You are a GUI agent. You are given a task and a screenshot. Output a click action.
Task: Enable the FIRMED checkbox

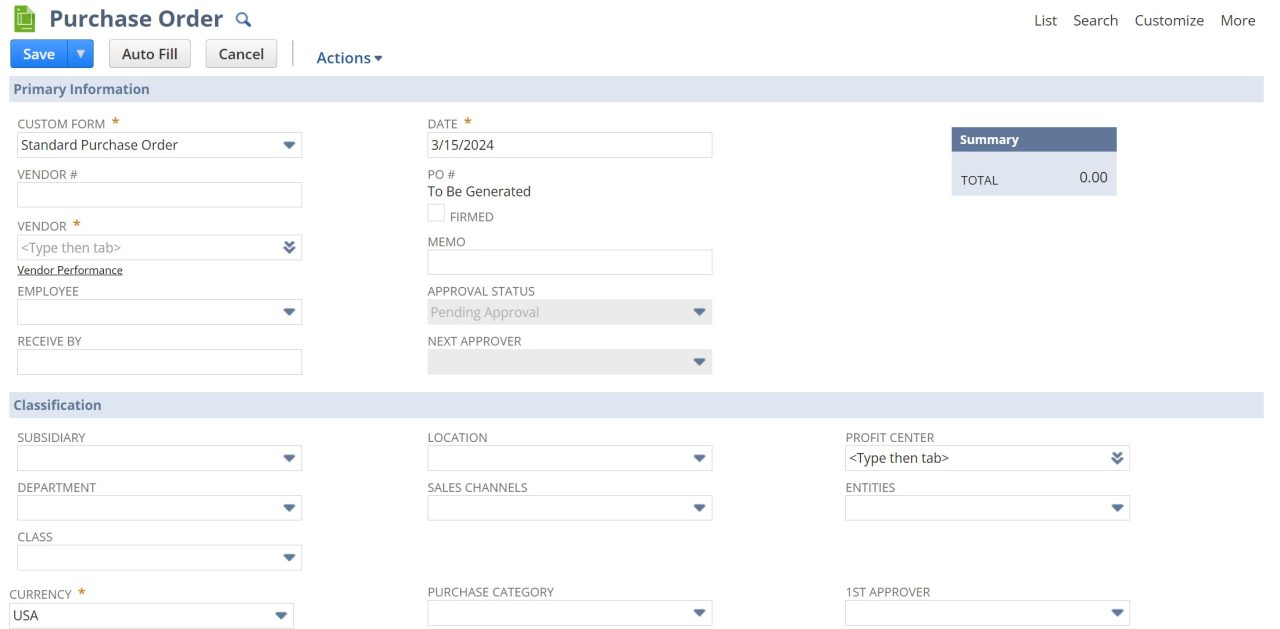click(436, 212)
